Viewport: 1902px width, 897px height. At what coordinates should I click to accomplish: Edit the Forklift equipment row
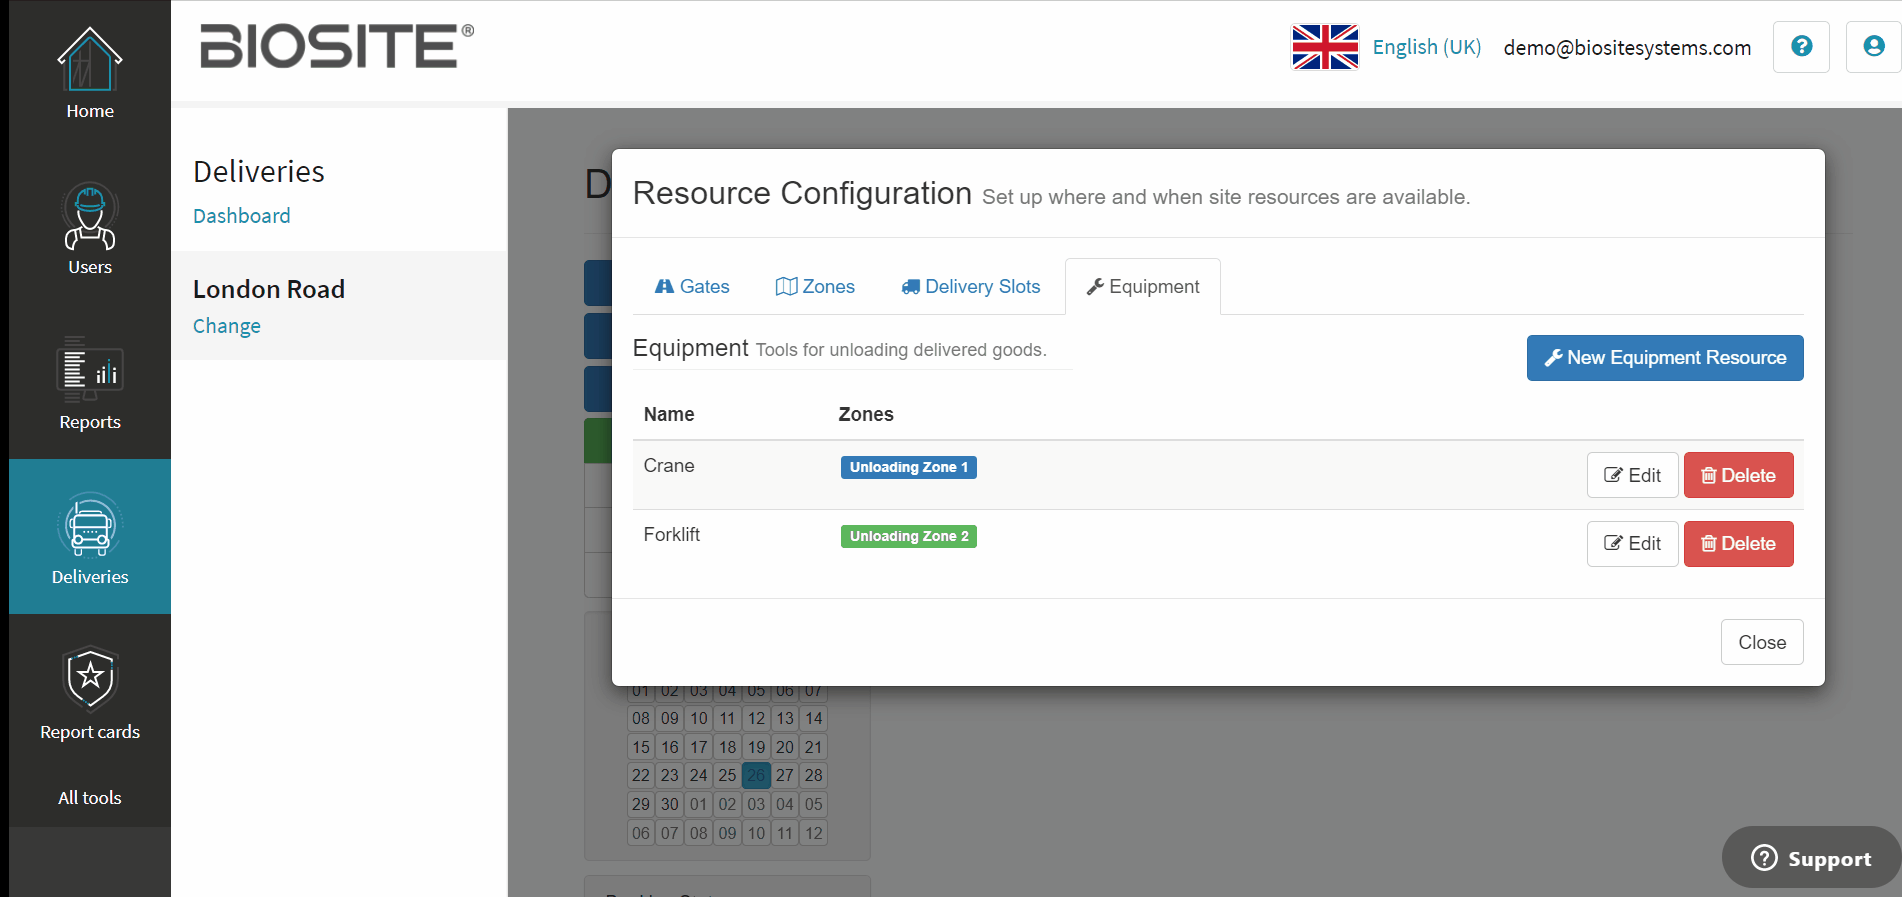point(1632,544)
